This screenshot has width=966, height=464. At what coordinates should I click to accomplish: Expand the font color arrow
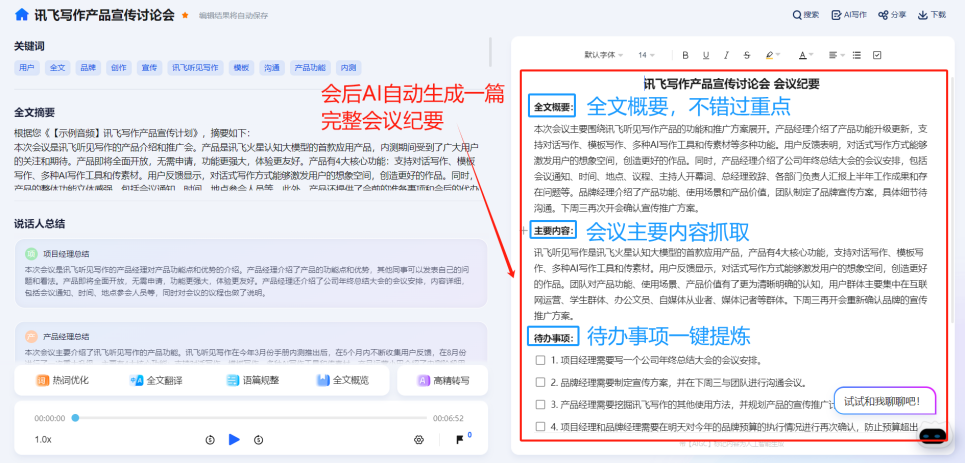[812, 55]
